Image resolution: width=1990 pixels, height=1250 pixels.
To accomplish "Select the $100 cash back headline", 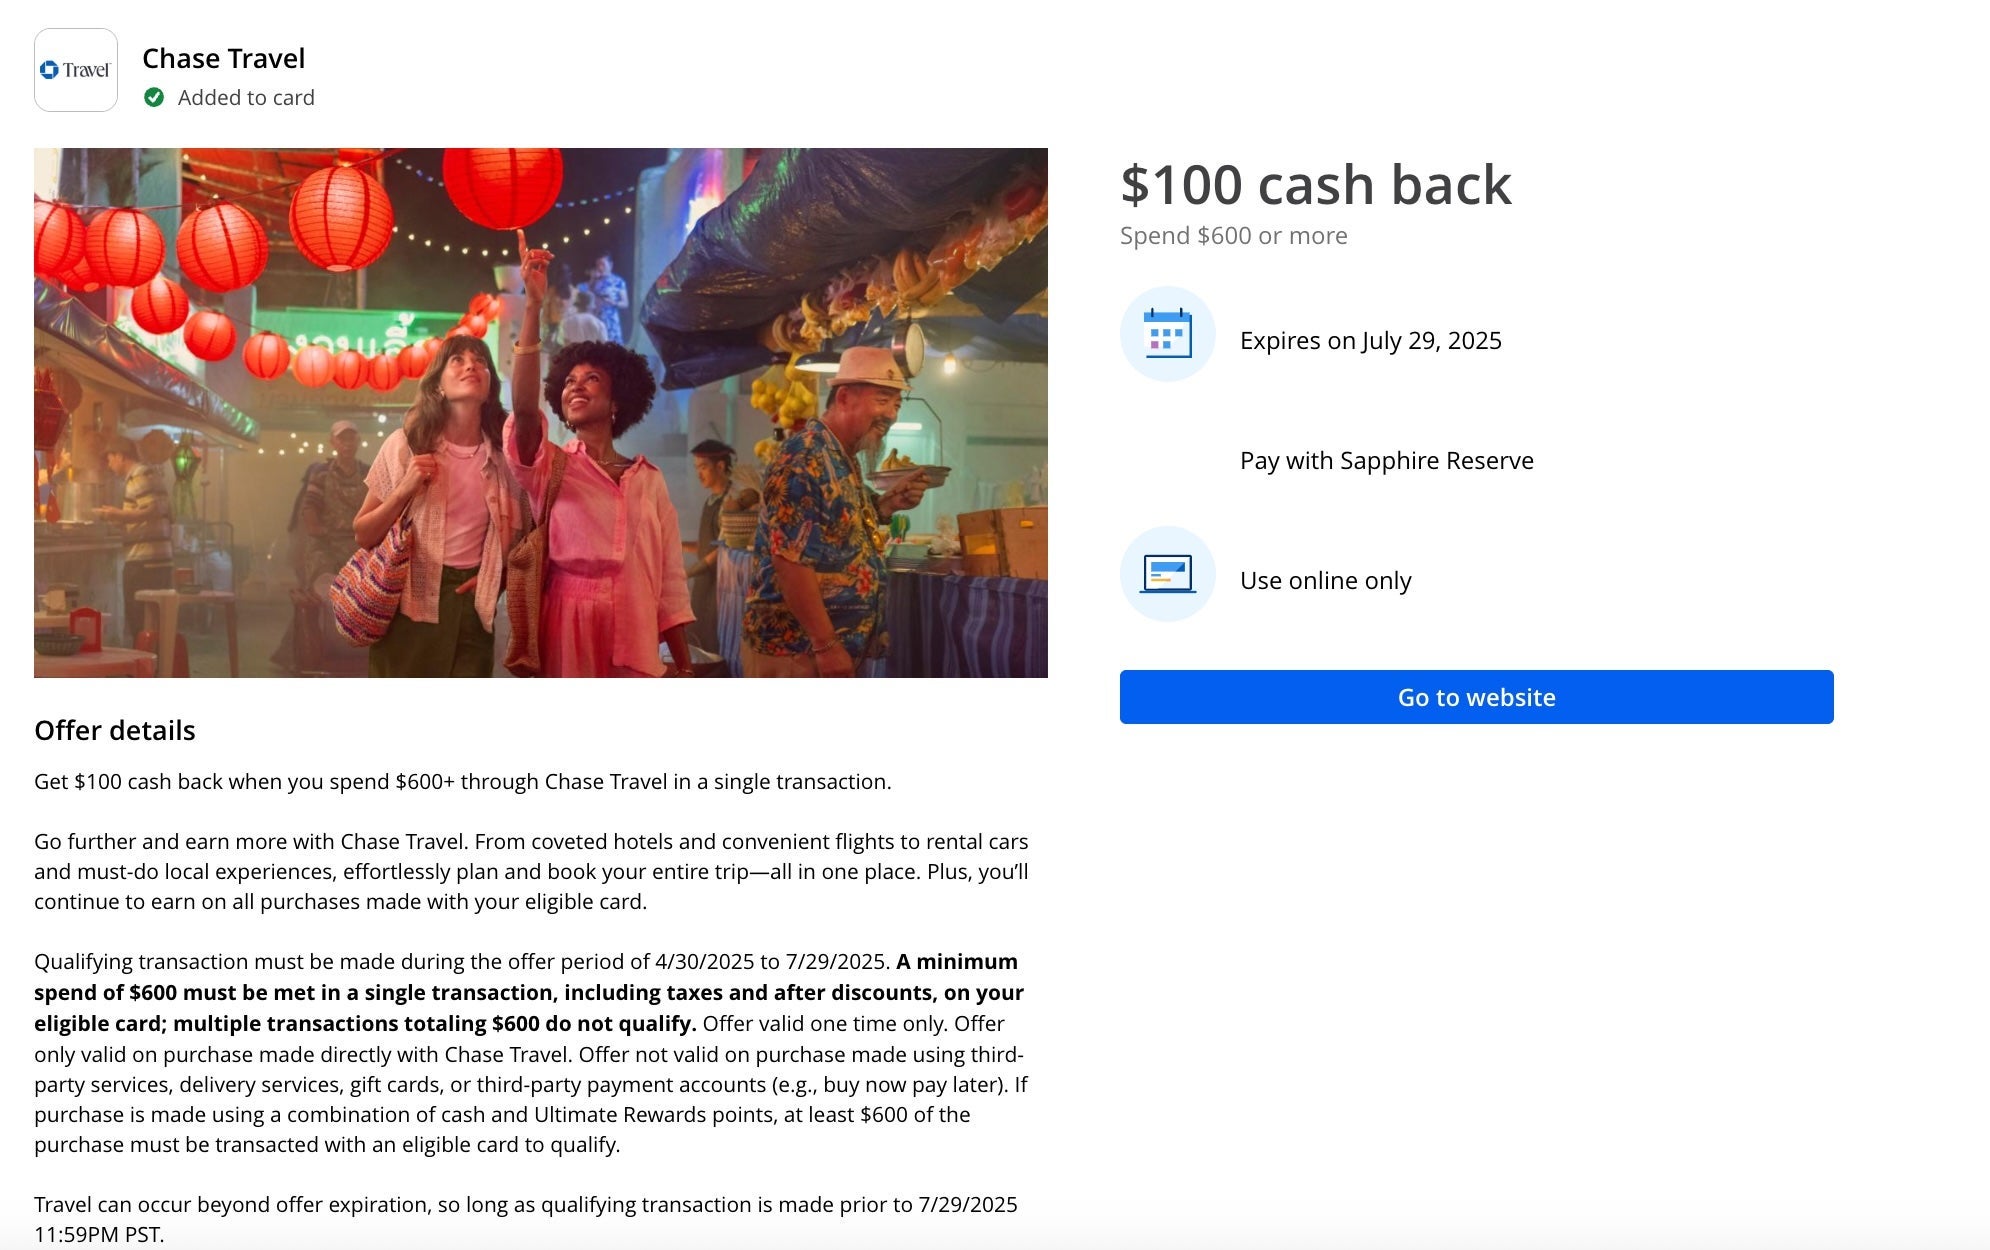I will pos(1316,185).
